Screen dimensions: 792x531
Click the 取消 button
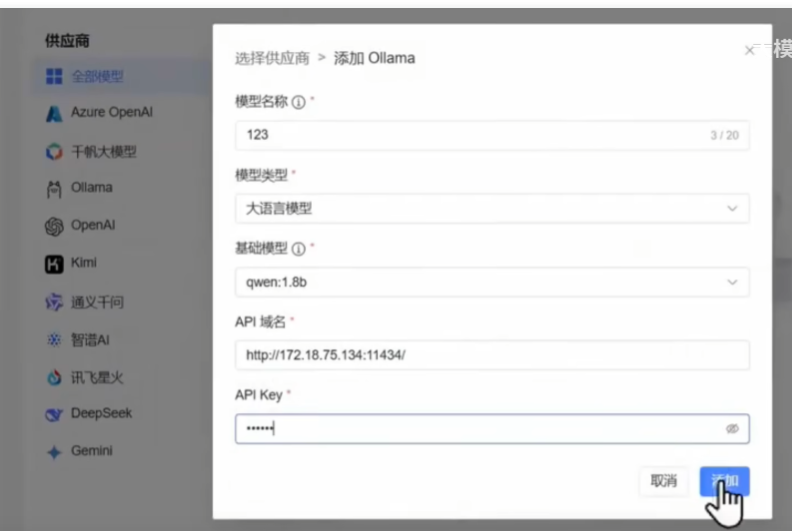[663, 481]
